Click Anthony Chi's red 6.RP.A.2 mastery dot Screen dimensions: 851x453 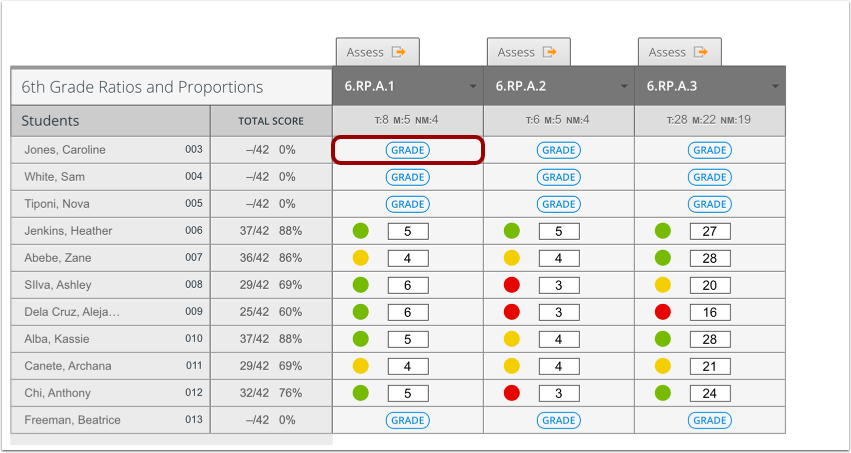[x=511, y=393]
